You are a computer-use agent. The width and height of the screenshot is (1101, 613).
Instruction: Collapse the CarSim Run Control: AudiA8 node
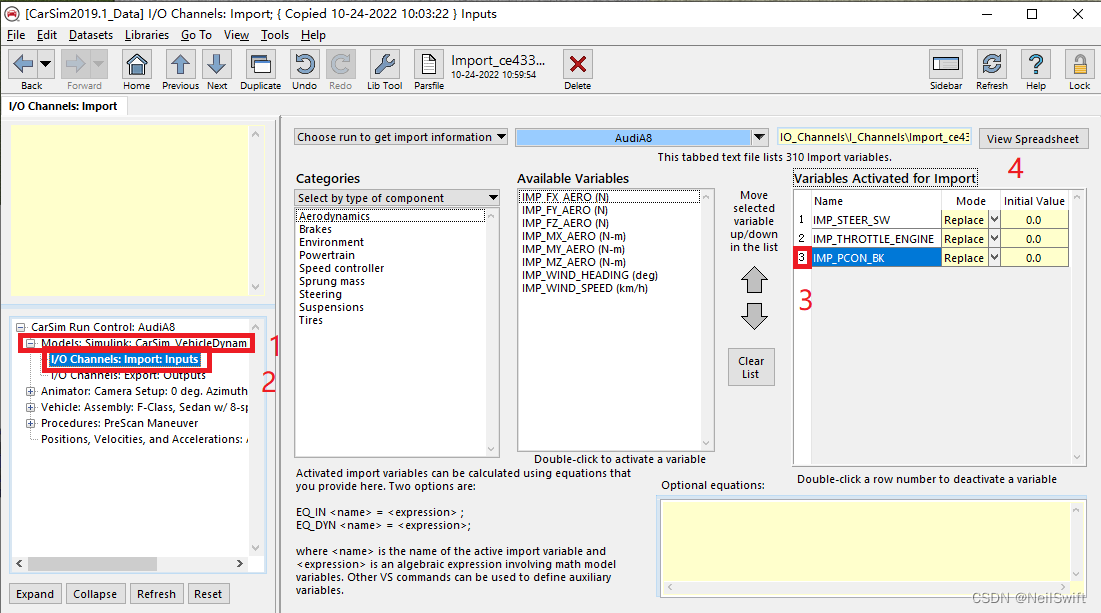20,327
